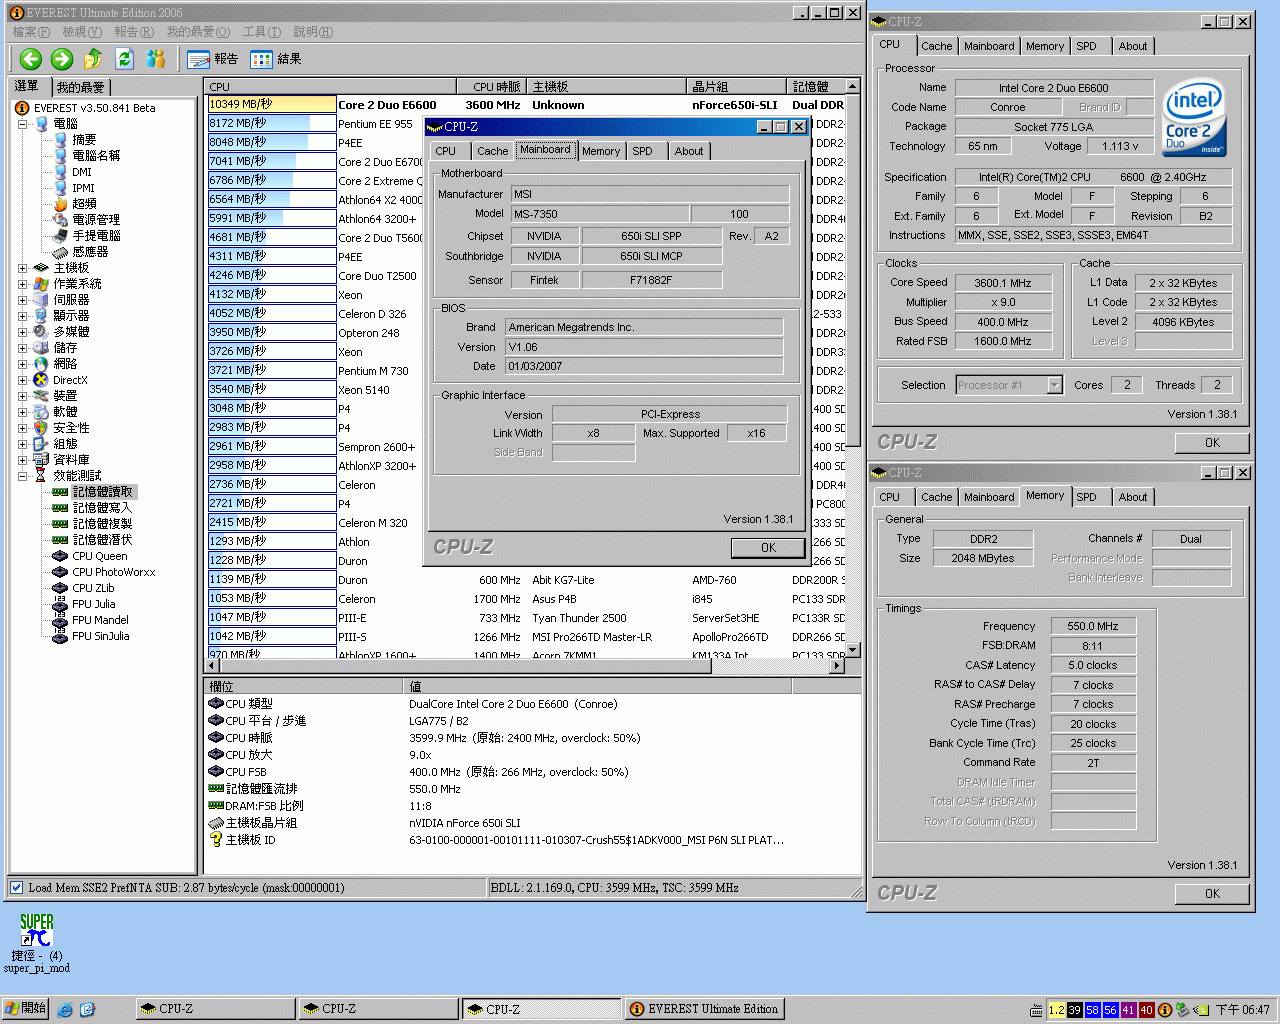Go back with the green left arrow

click(30, 59)
